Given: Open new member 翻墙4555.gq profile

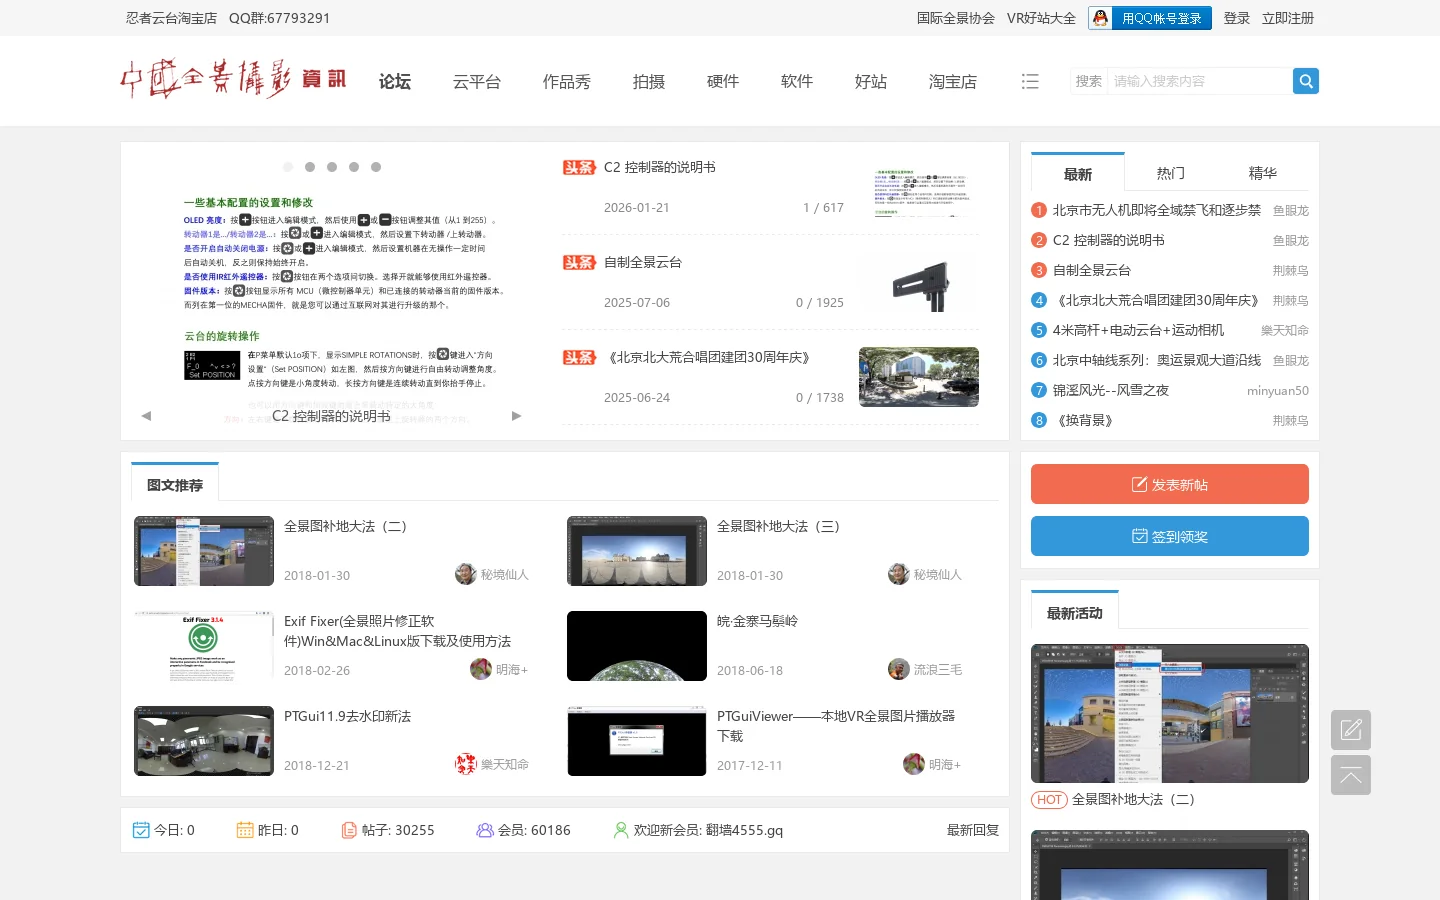Looking at the screenshot, I should pyautogui.click(x=744, y=830).
